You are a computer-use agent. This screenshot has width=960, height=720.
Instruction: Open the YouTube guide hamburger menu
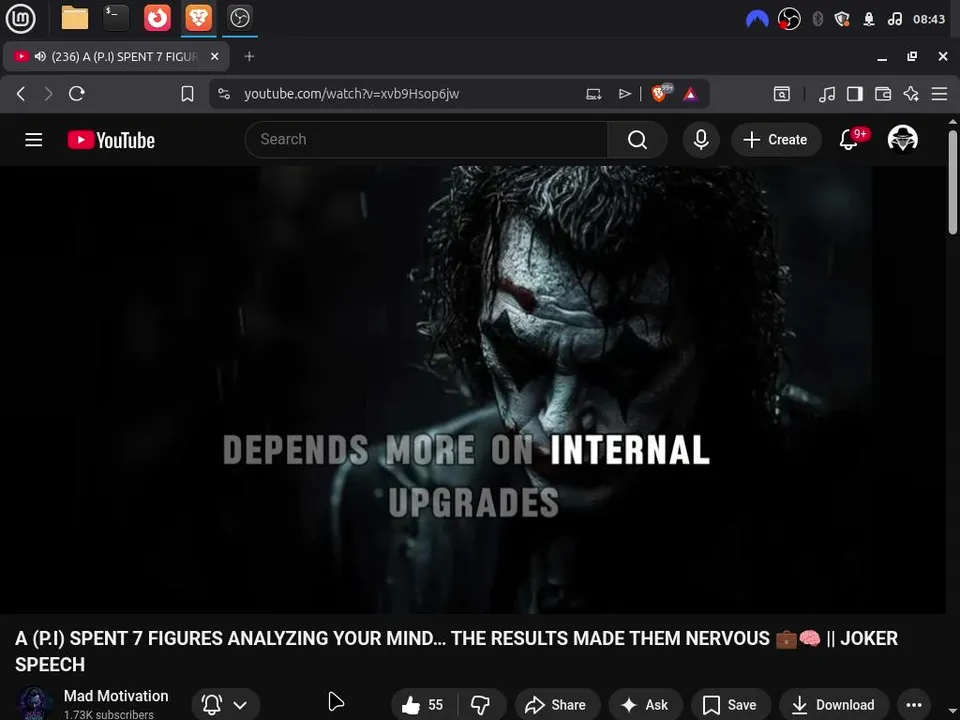(x=34, y=140)
